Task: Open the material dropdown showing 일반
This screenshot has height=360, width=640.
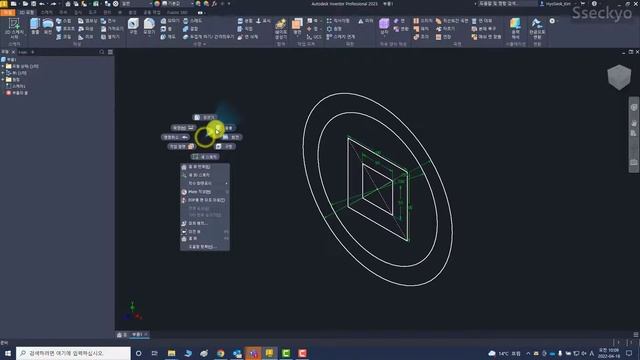Action: [x=135, y=4]
